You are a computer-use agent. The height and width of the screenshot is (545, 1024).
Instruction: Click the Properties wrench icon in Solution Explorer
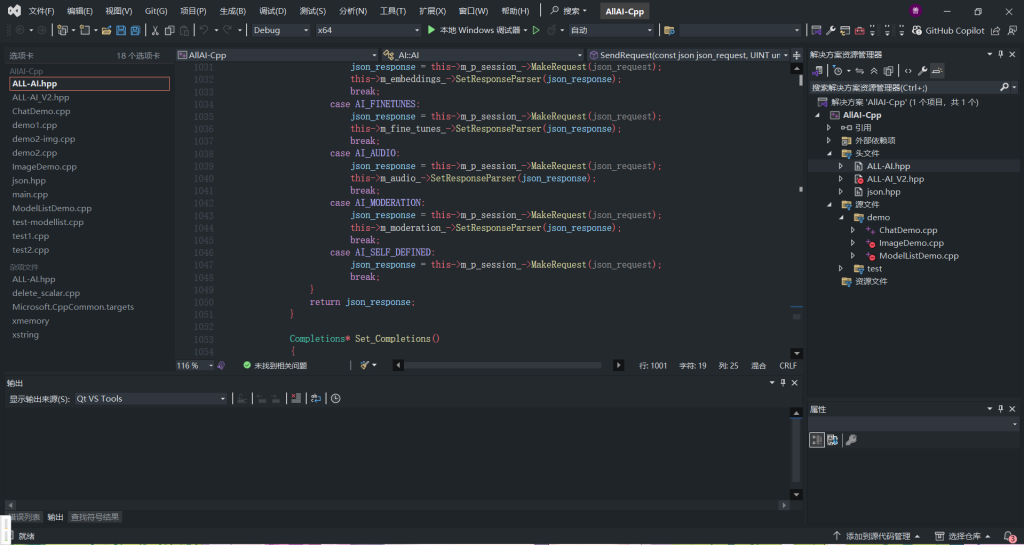[x=923, y=71]
